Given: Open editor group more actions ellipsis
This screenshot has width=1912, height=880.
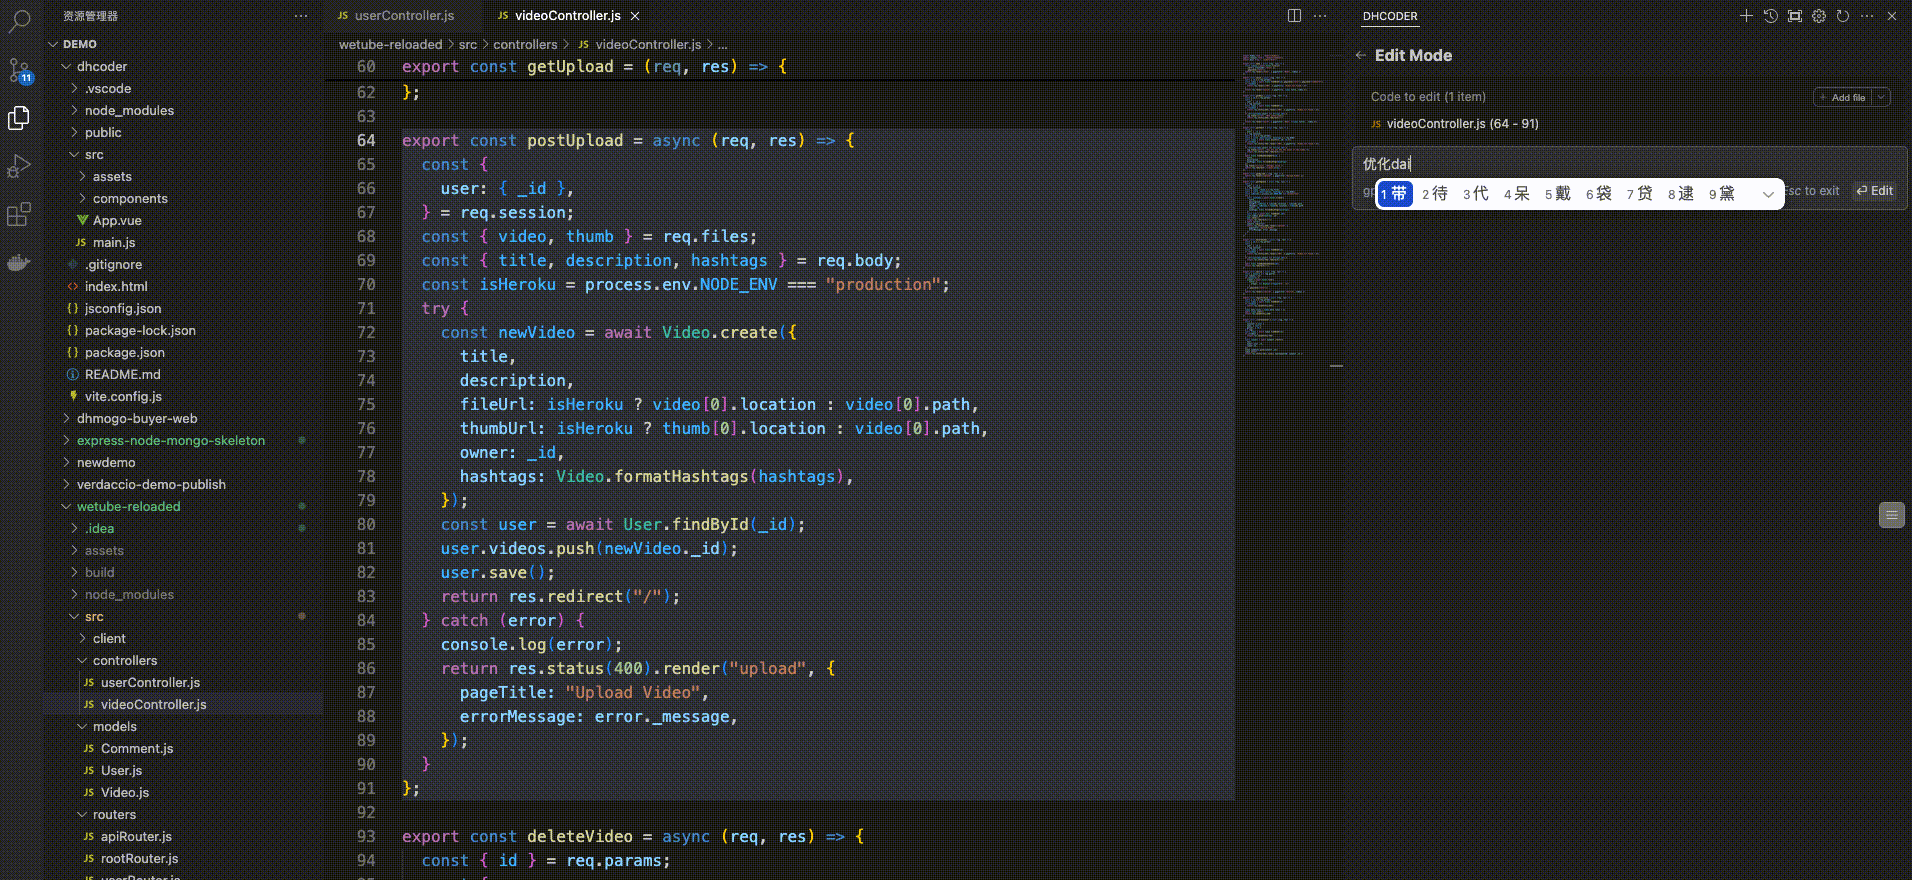Looking at the screenshot, I should 1320,16.
